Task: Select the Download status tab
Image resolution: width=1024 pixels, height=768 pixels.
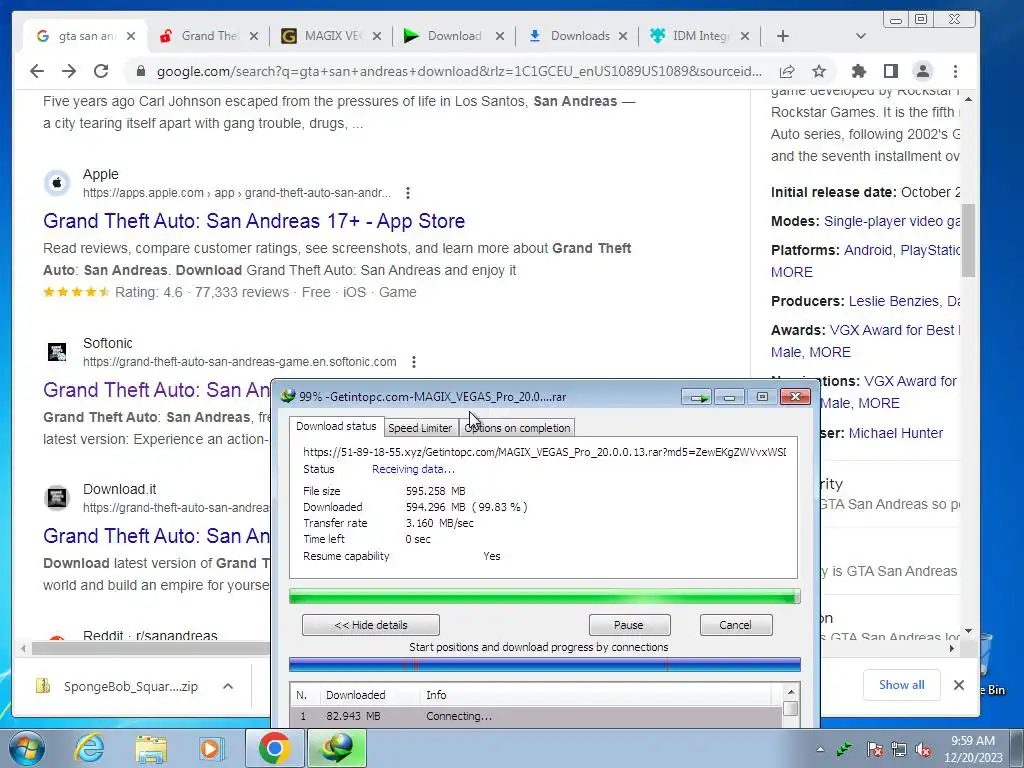Action: [336, 426]
